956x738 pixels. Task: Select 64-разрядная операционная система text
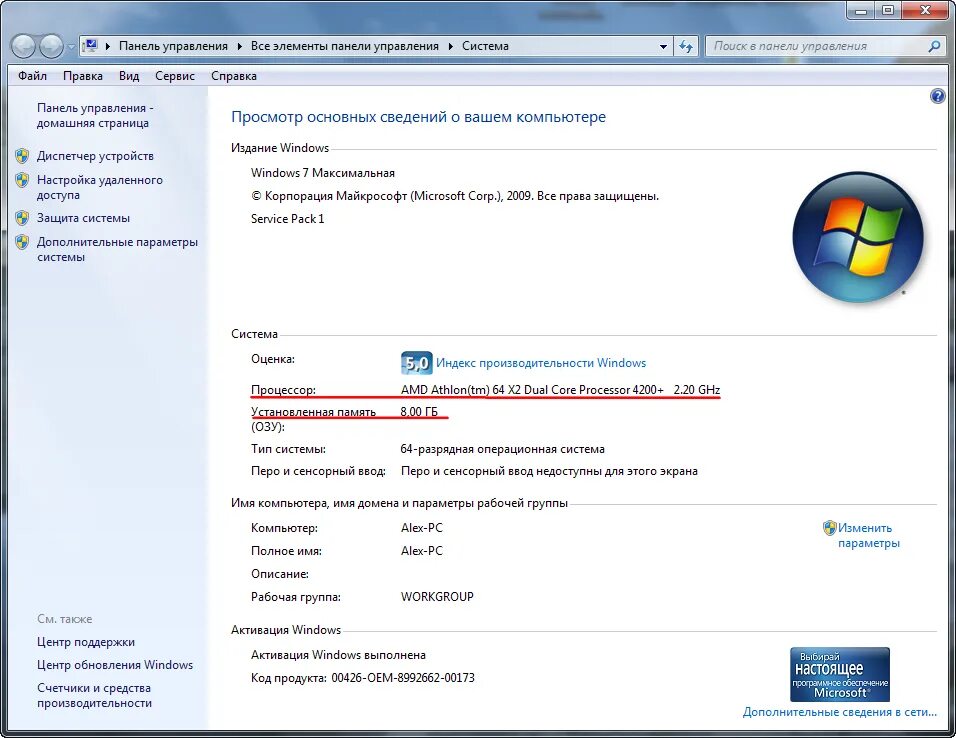pyautogui.click(x=502, y=449)
